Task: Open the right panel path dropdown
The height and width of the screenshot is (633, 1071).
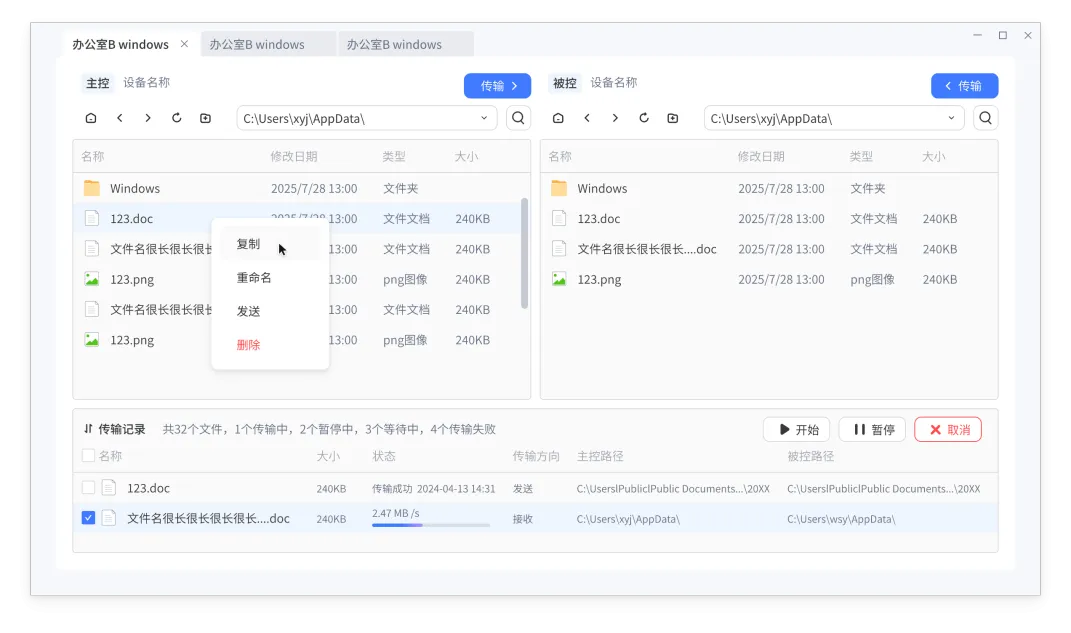Action: click(950, 117)
